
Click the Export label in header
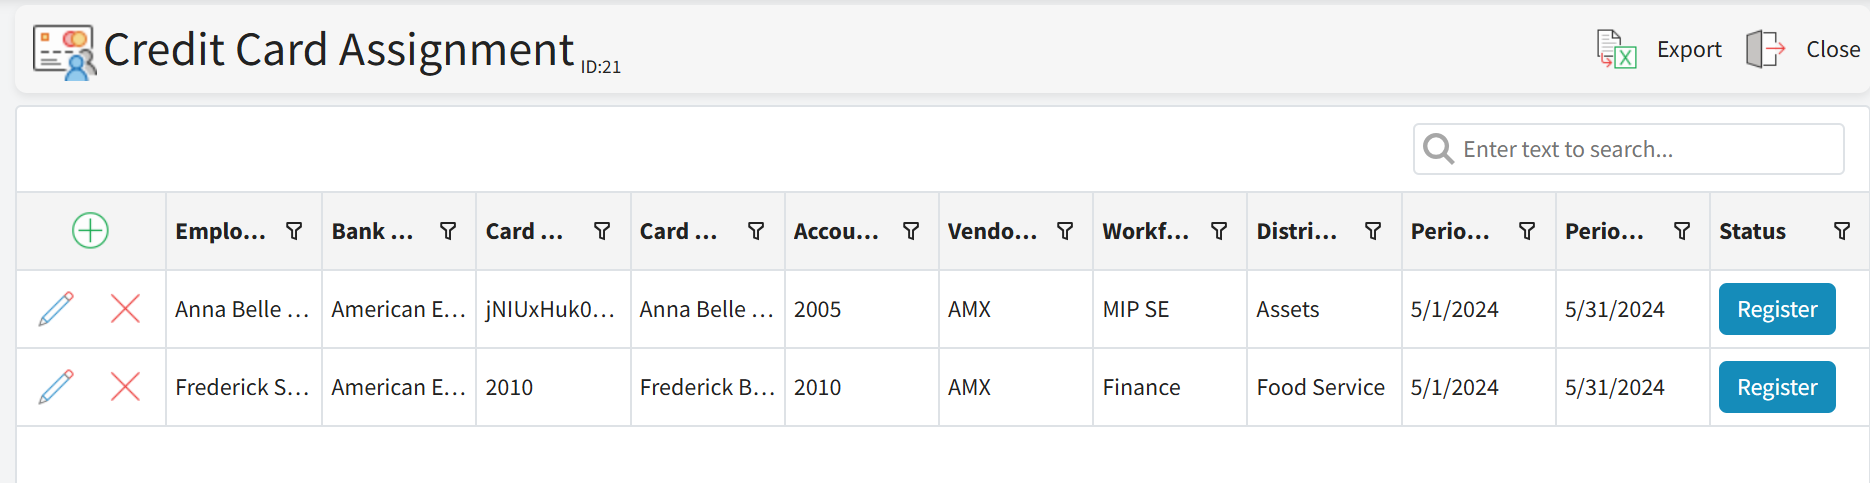[x=1689, y=49]
